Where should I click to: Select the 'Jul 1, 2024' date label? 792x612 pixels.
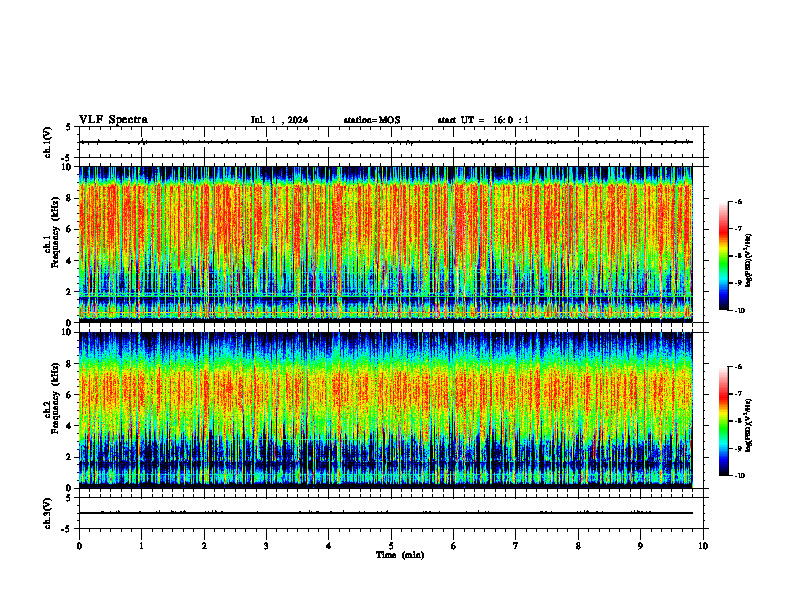(279, 120)
